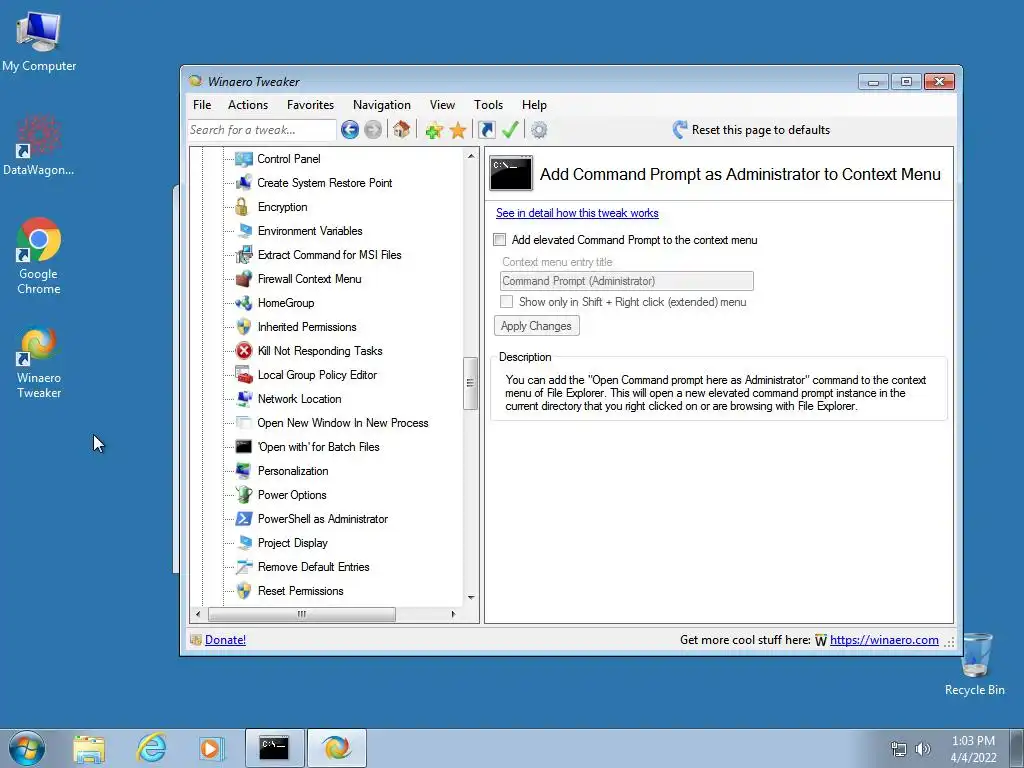This screenshot has height=768, width=1024.
Task: Switch to Command Prompt taskbar button
Action: coord(274,748)
